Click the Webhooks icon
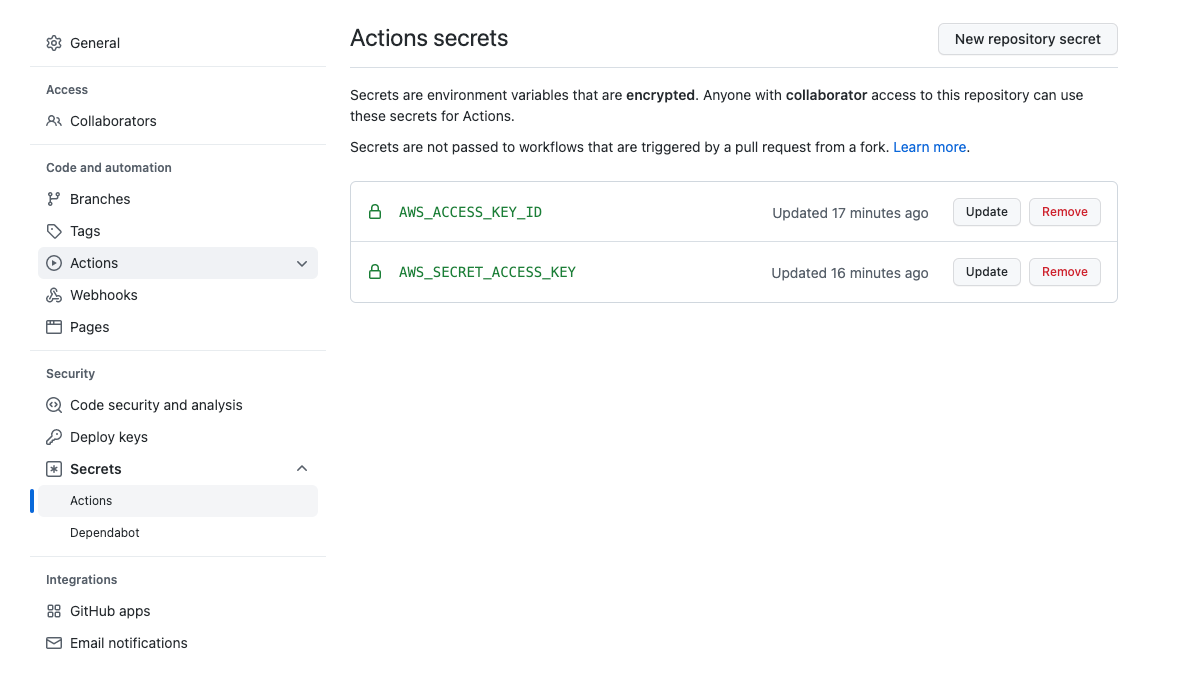The image size is (1193, 677). 54,295
